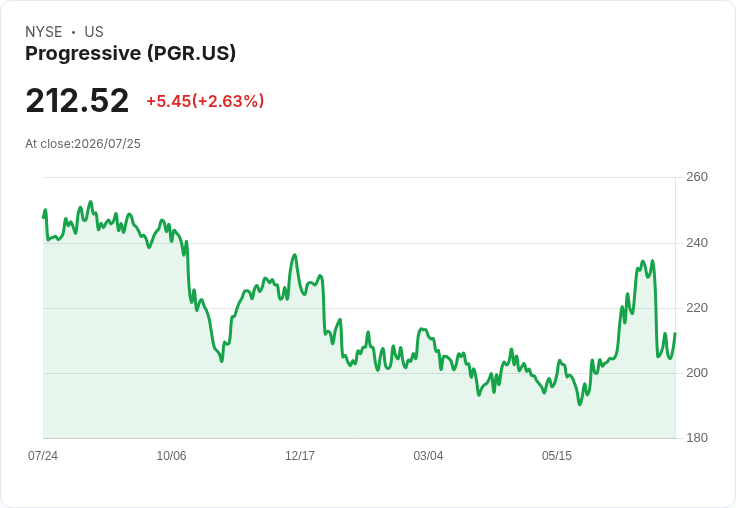Click the US market label
This screenshot has height=508, width=736.
(x=94, y=32)
